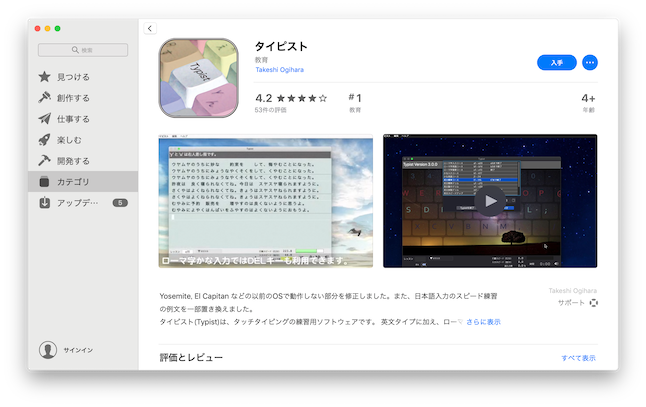Click the 教育 category label under title

tap(261, 60)
